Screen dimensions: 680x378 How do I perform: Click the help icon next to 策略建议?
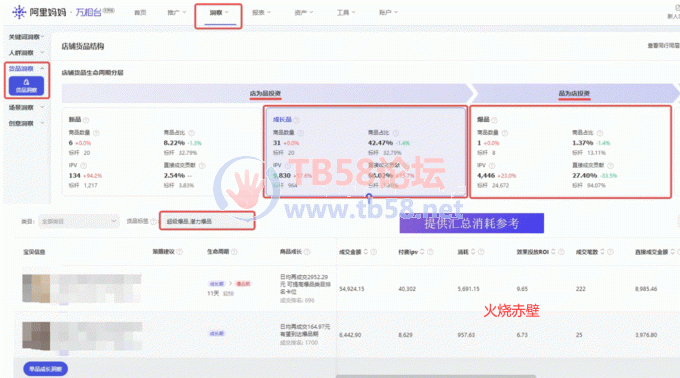(180, 252)
